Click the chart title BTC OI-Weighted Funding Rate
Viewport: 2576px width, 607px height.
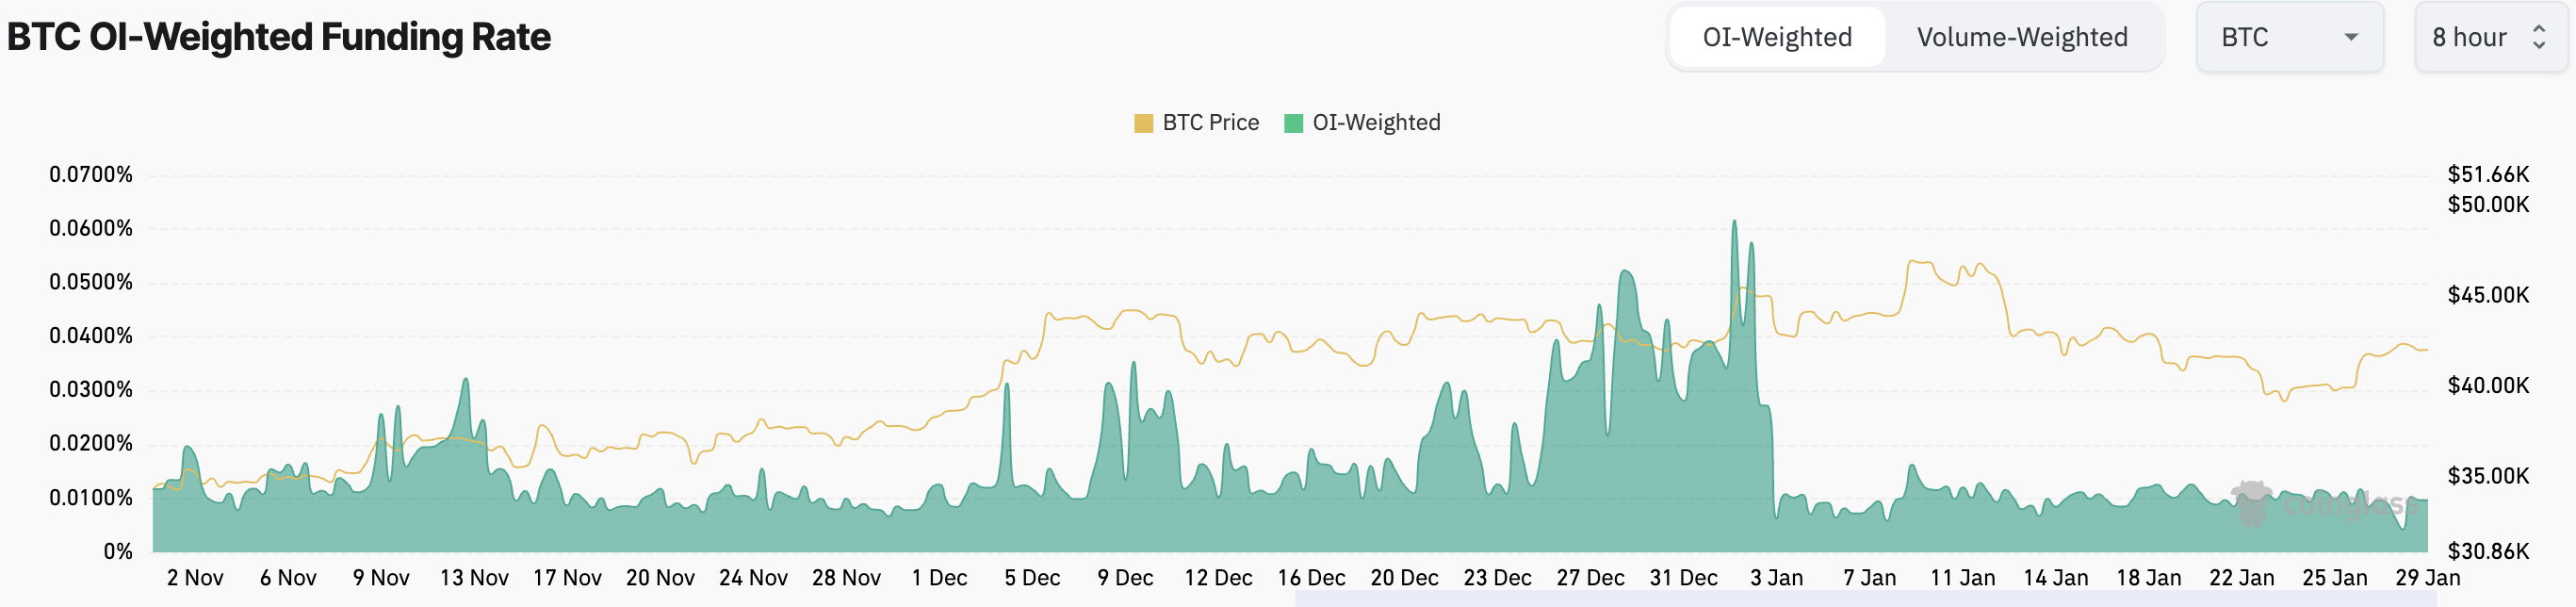[279, 37]
